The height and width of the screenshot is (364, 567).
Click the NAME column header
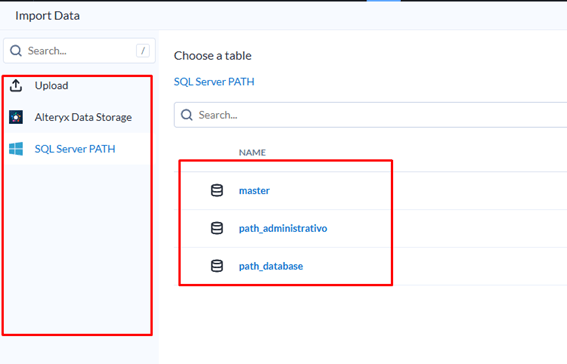[x=252, y=153]
